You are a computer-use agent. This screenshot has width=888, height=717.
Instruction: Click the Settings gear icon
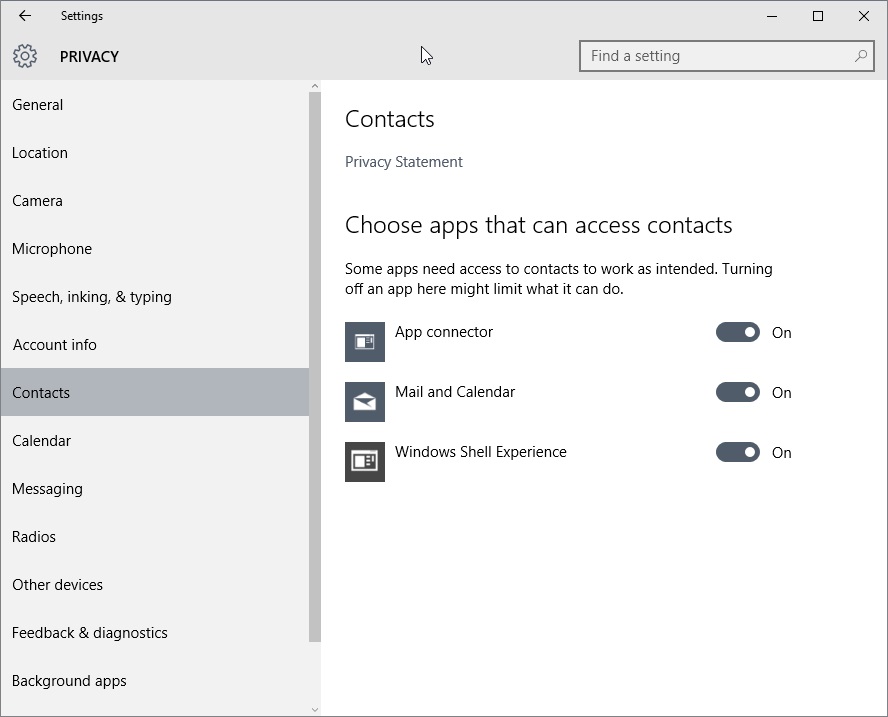point(25,56)
